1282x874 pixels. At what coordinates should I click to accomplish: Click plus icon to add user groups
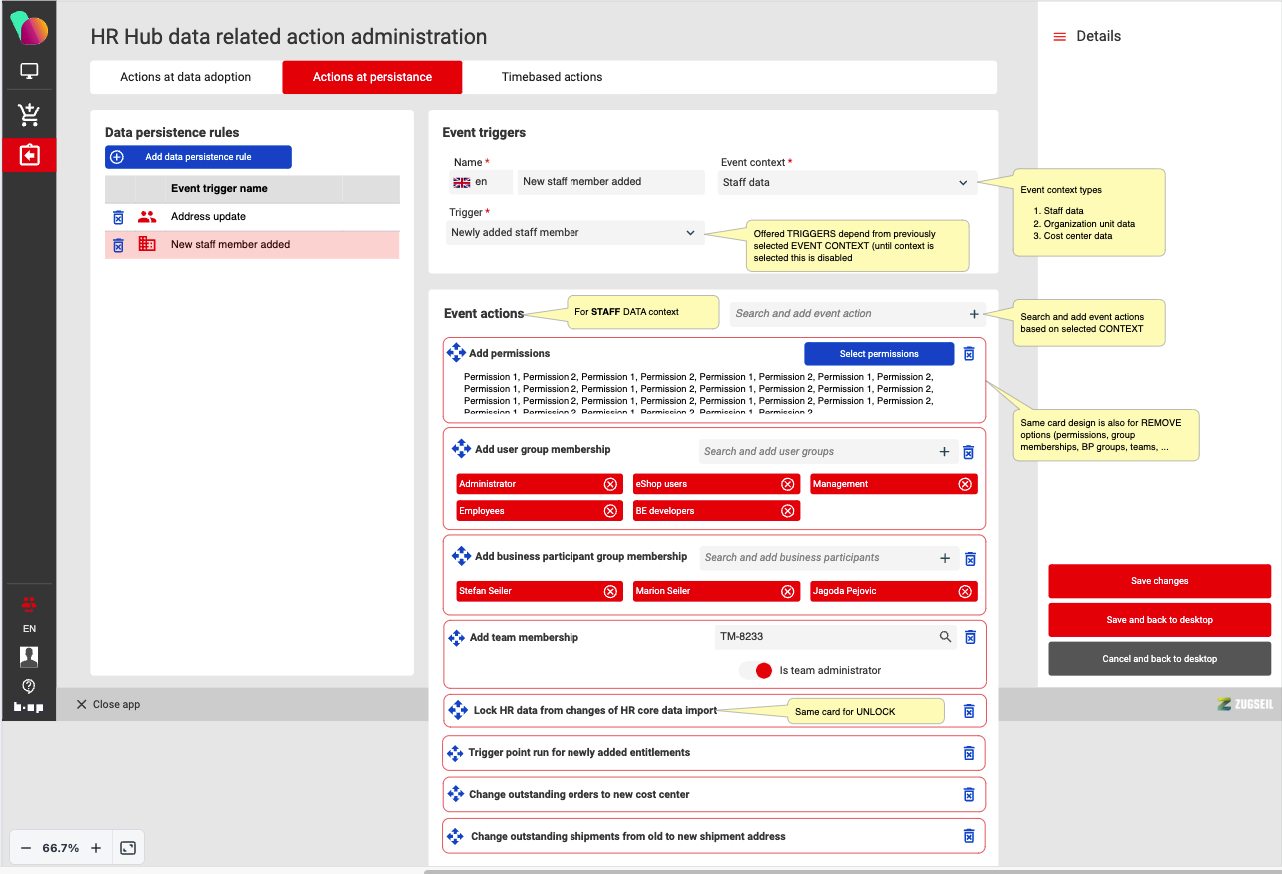tap(944, 452)
